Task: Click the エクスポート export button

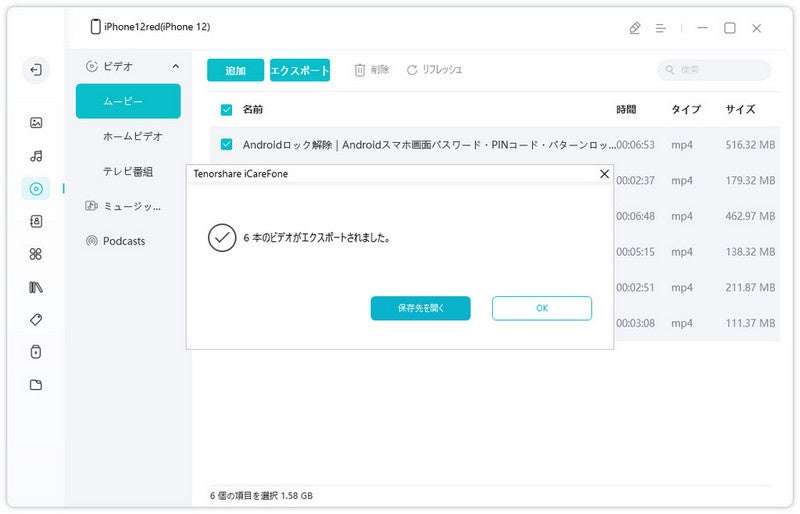Action: [300, 70]
